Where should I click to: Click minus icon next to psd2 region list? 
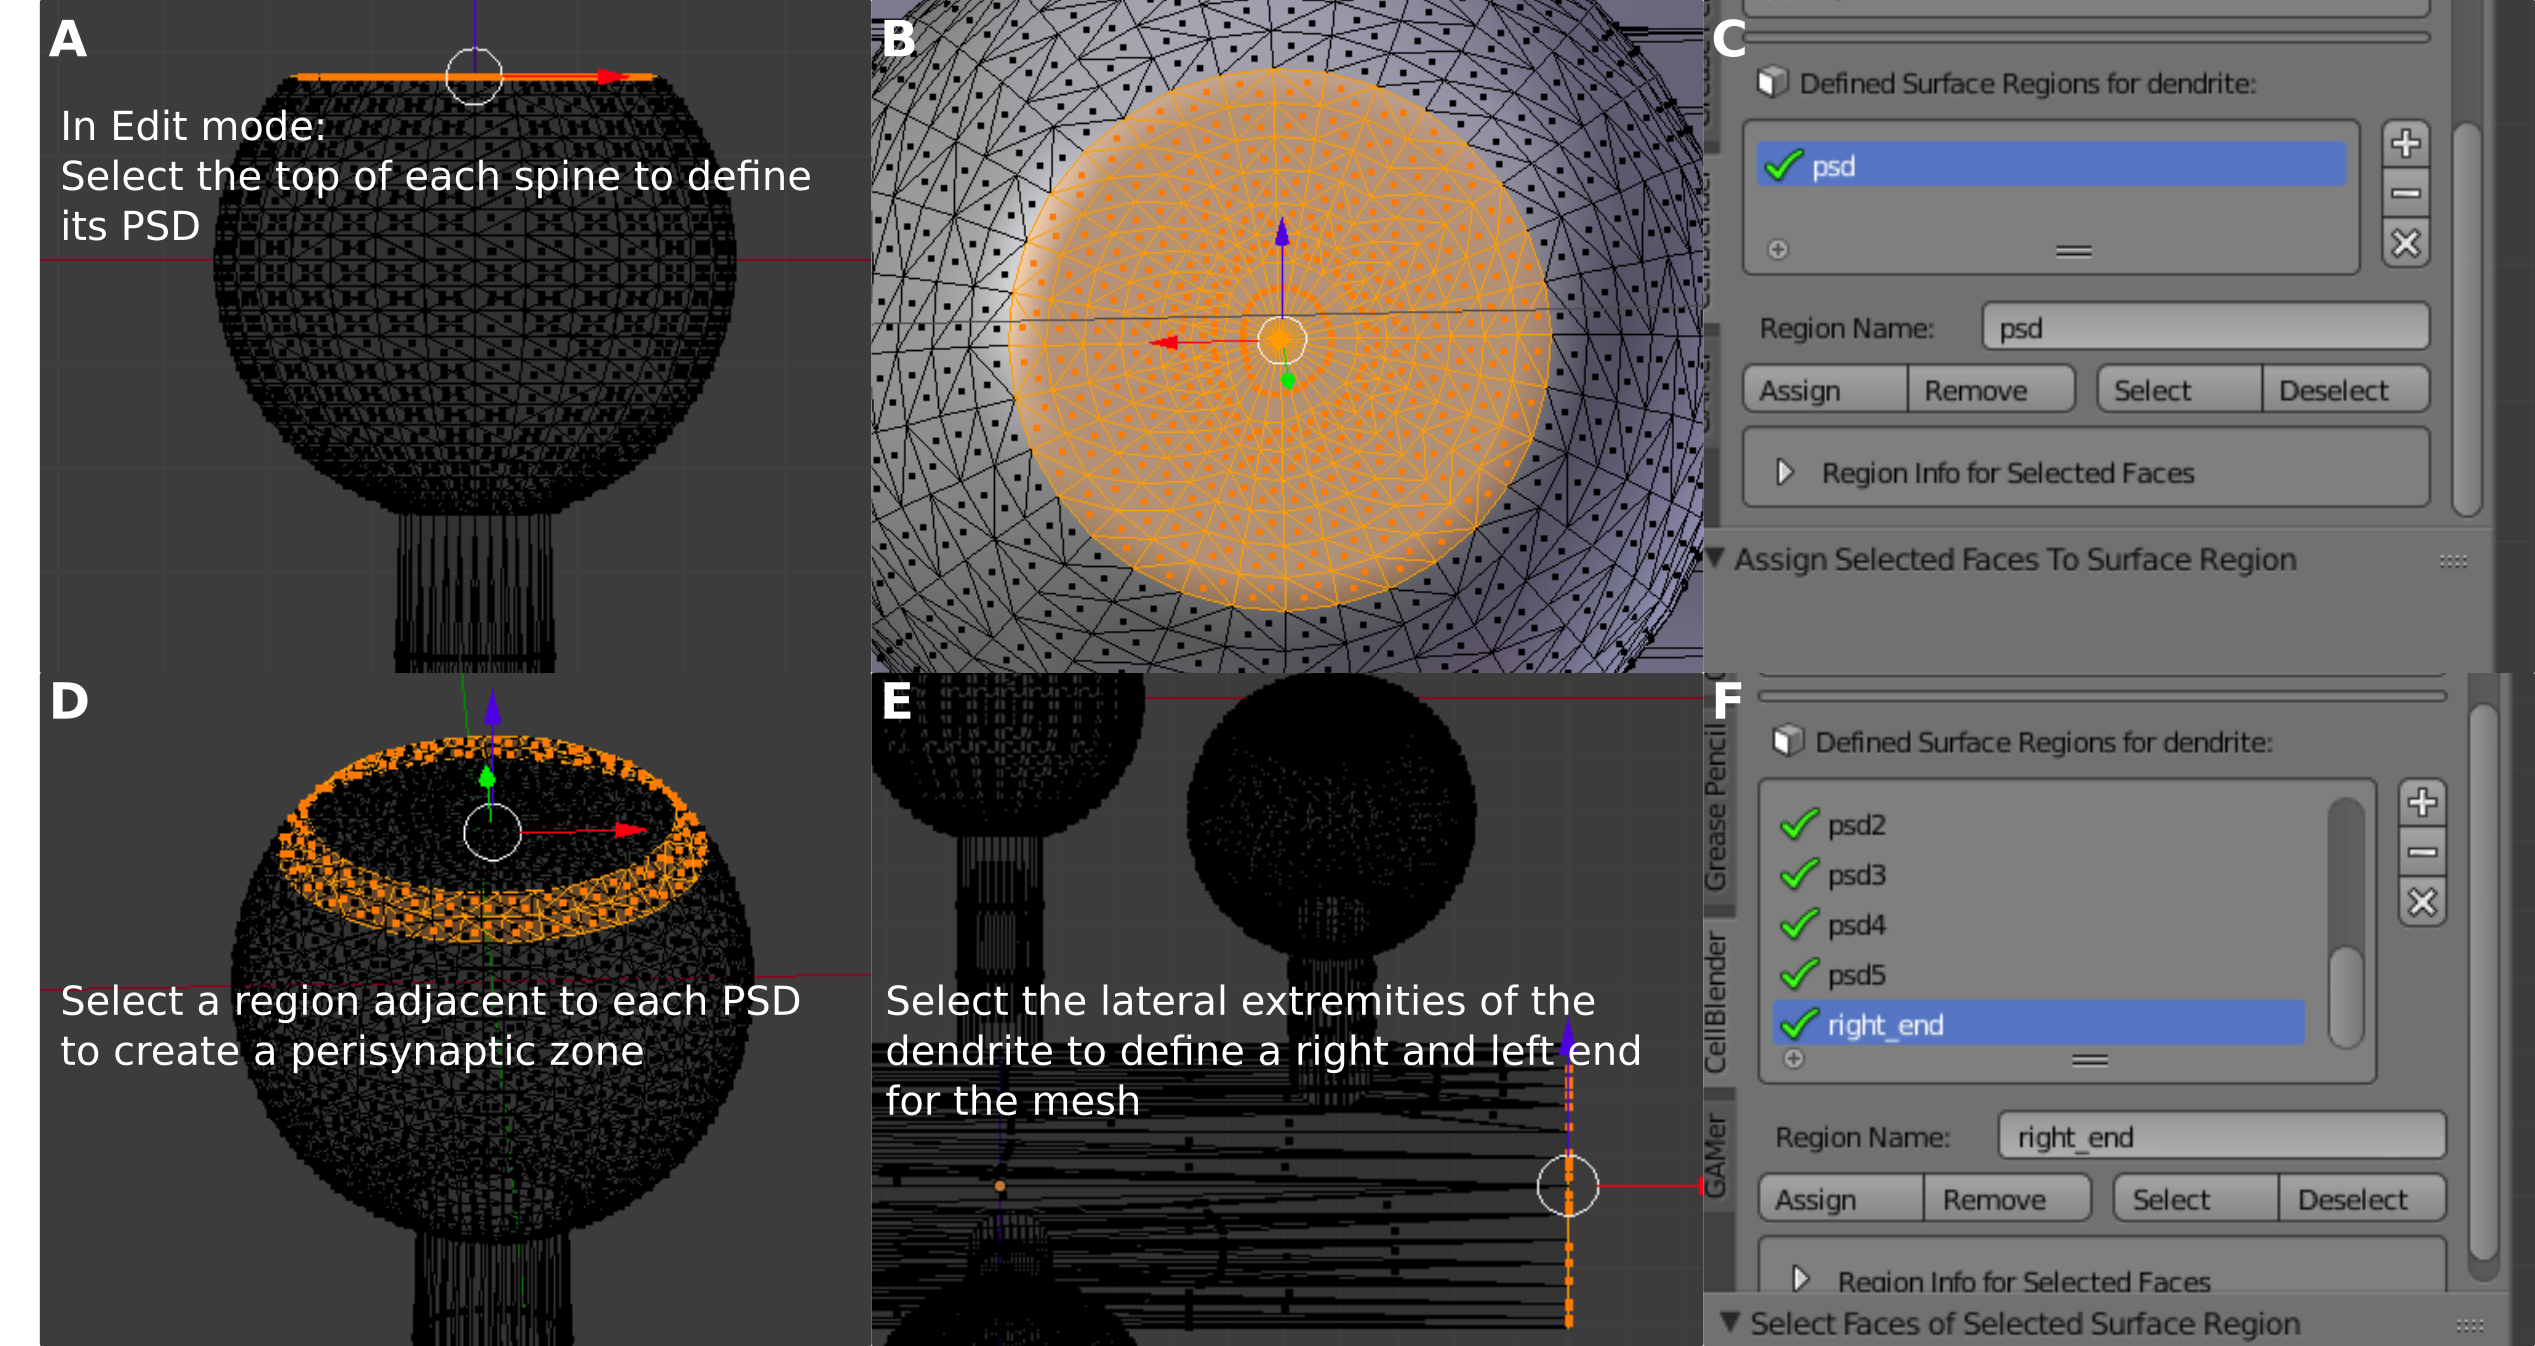pos(2421,852)
